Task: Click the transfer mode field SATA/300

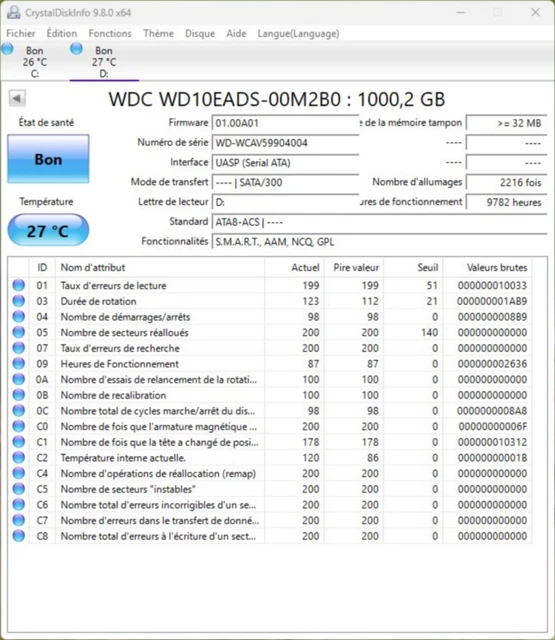Action: point(285,182)
